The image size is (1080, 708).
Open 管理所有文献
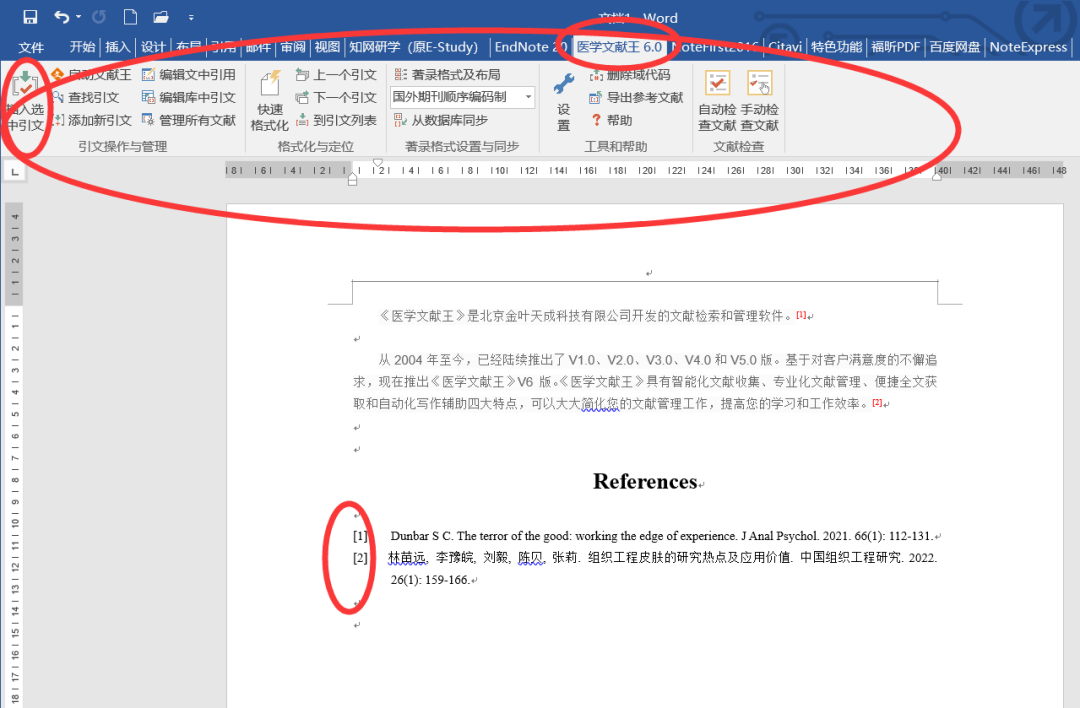pos(188,120)
